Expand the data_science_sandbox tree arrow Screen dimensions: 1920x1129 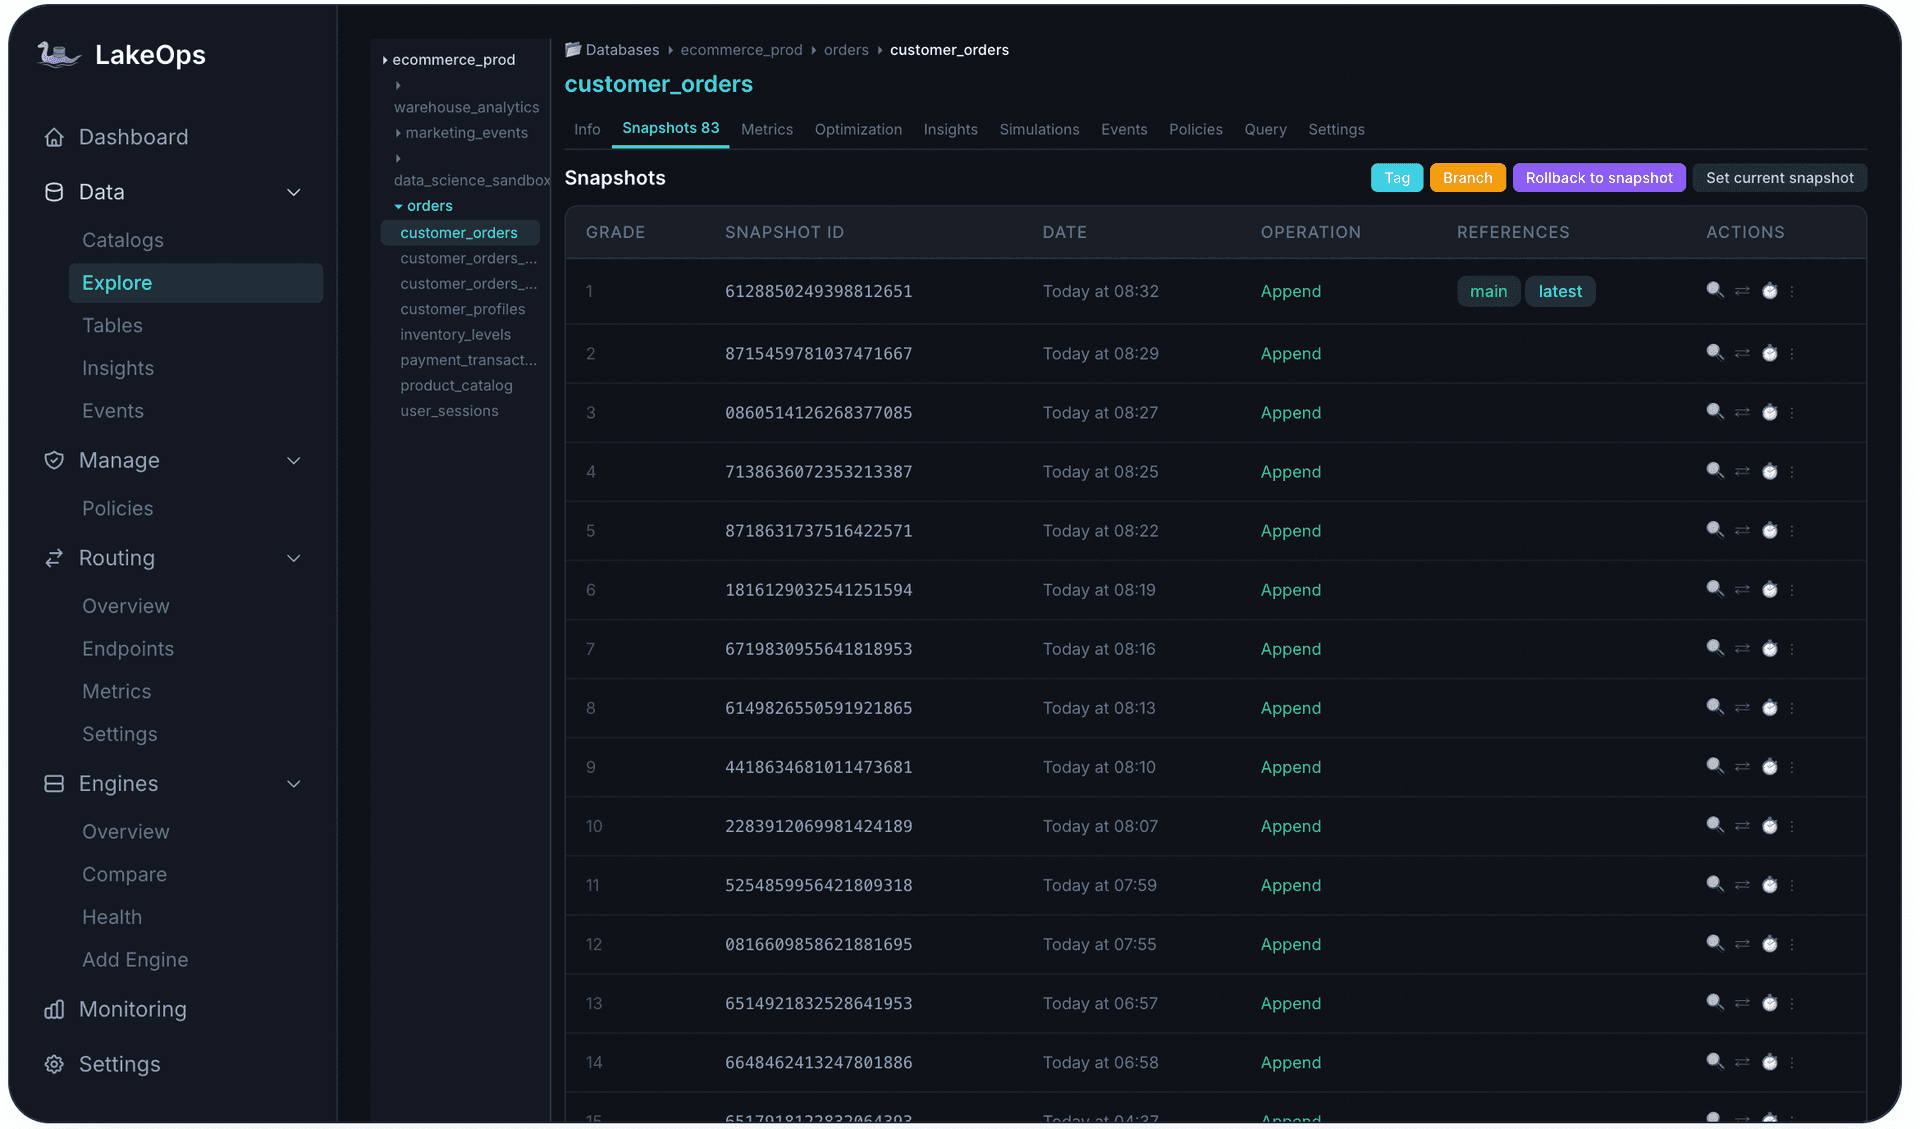(398, 158)
